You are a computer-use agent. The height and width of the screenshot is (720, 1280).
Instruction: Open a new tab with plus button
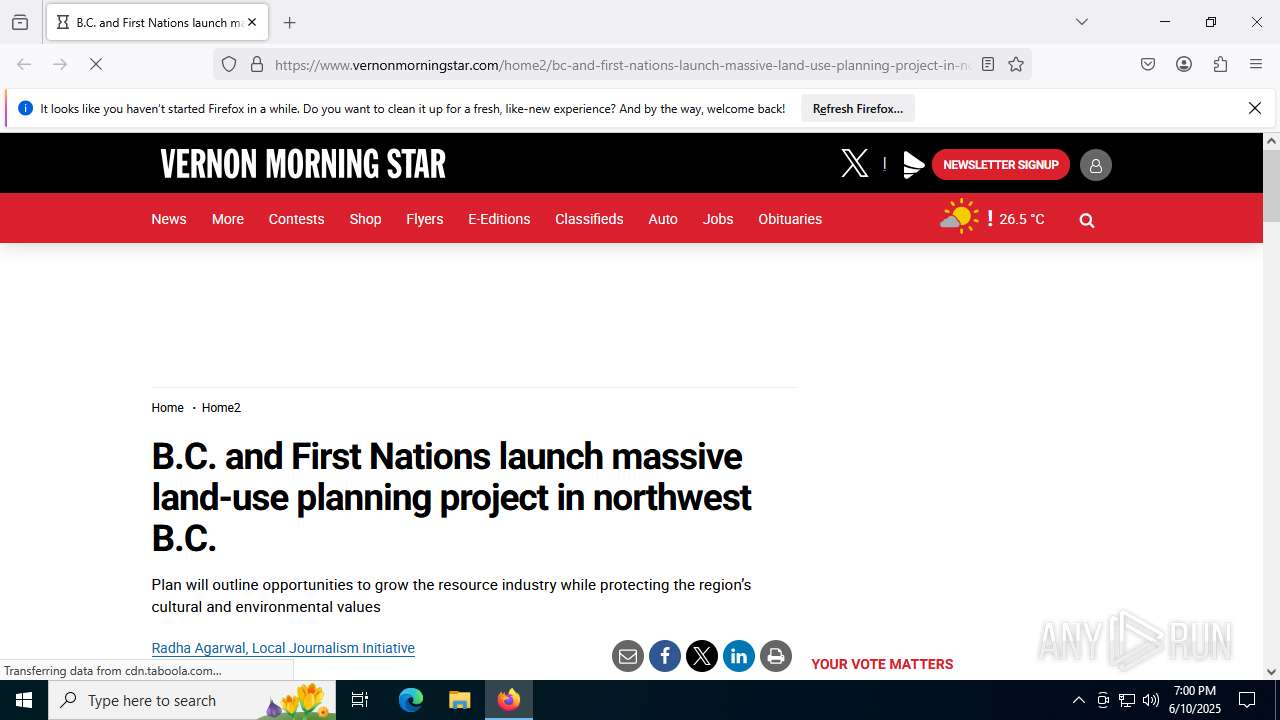[289, 22]
